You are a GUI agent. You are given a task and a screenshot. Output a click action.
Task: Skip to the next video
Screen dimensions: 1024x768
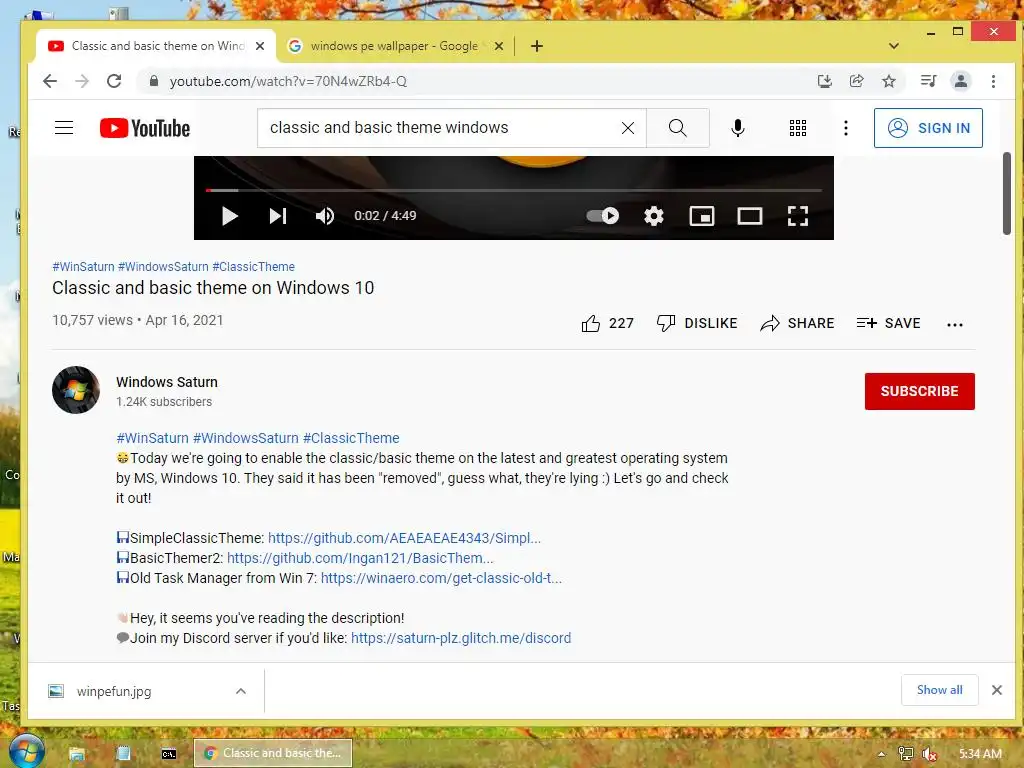(278, 216)
